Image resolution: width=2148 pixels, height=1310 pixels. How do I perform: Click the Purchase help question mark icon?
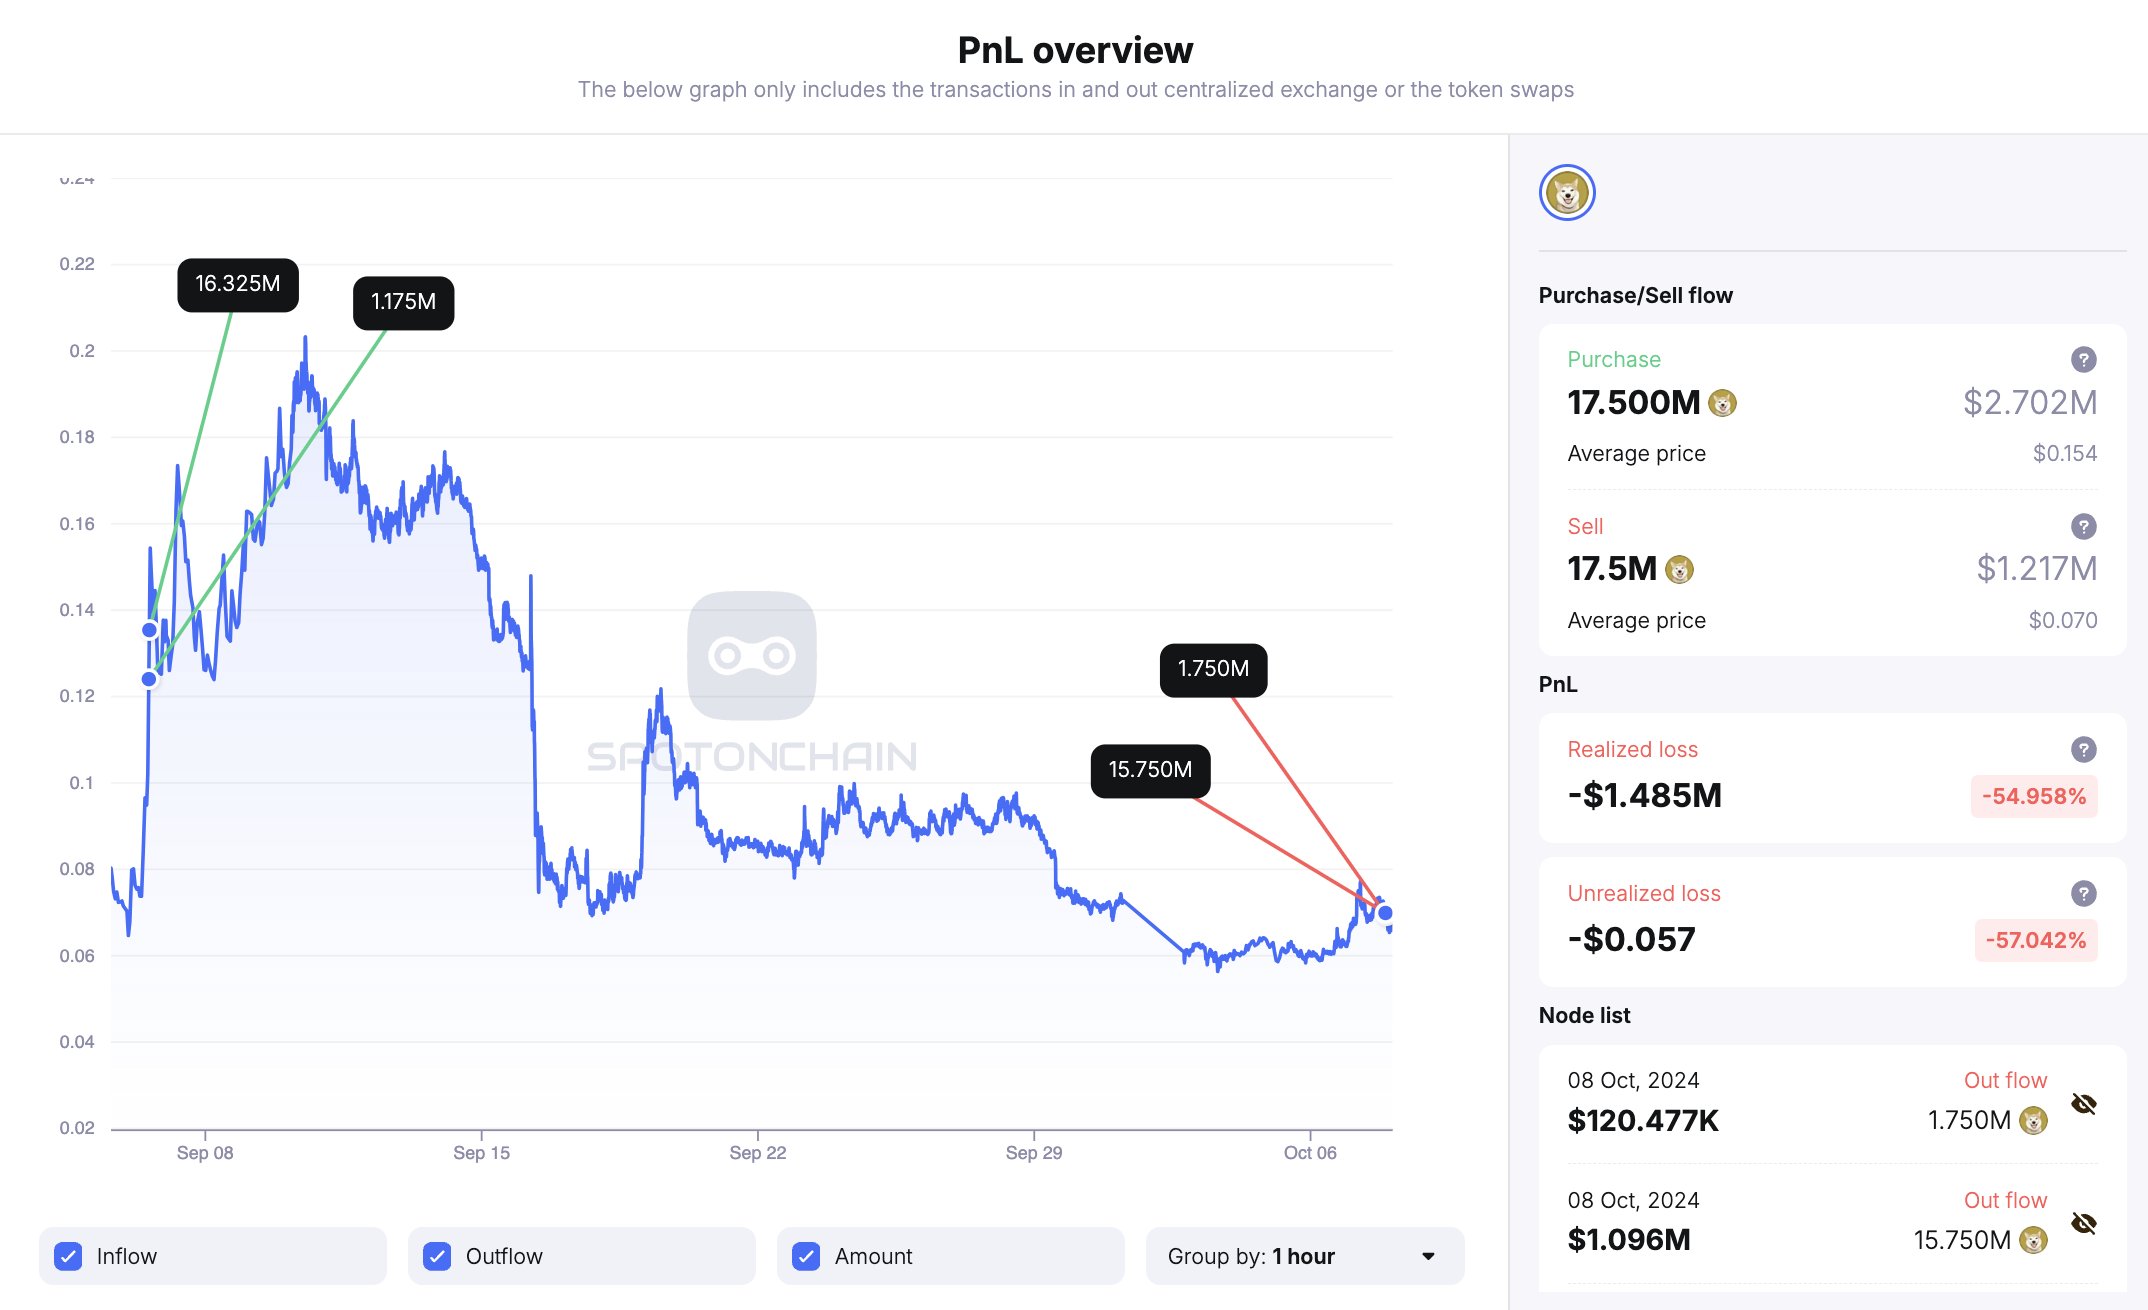point(2083,359)
